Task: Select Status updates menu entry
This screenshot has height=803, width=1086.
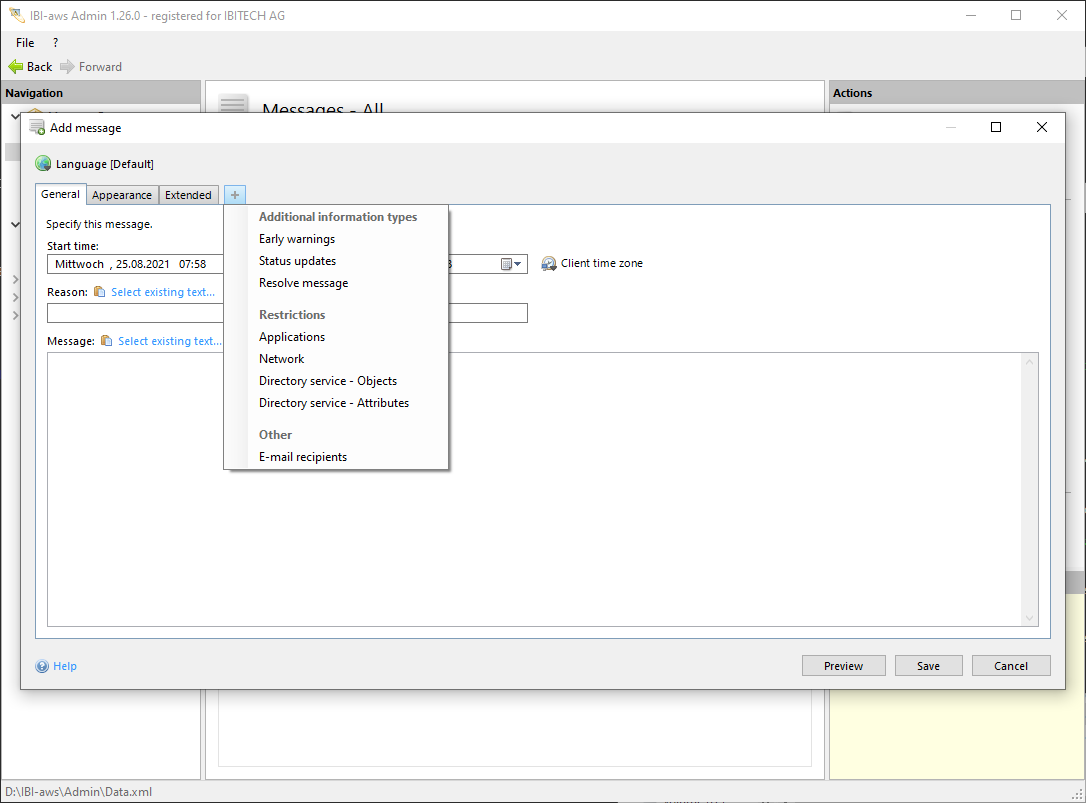Action: click(297, 261)
